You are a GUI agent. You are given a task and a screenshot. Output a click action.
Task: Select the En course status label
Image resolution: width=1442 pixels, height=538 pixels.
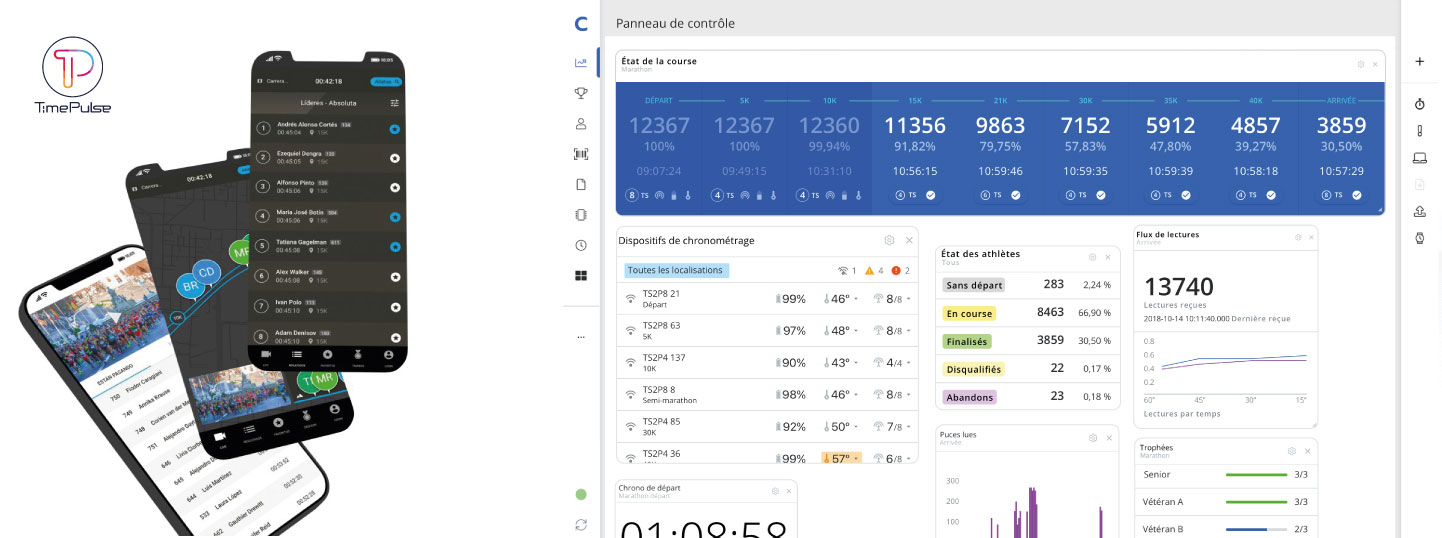969,313
